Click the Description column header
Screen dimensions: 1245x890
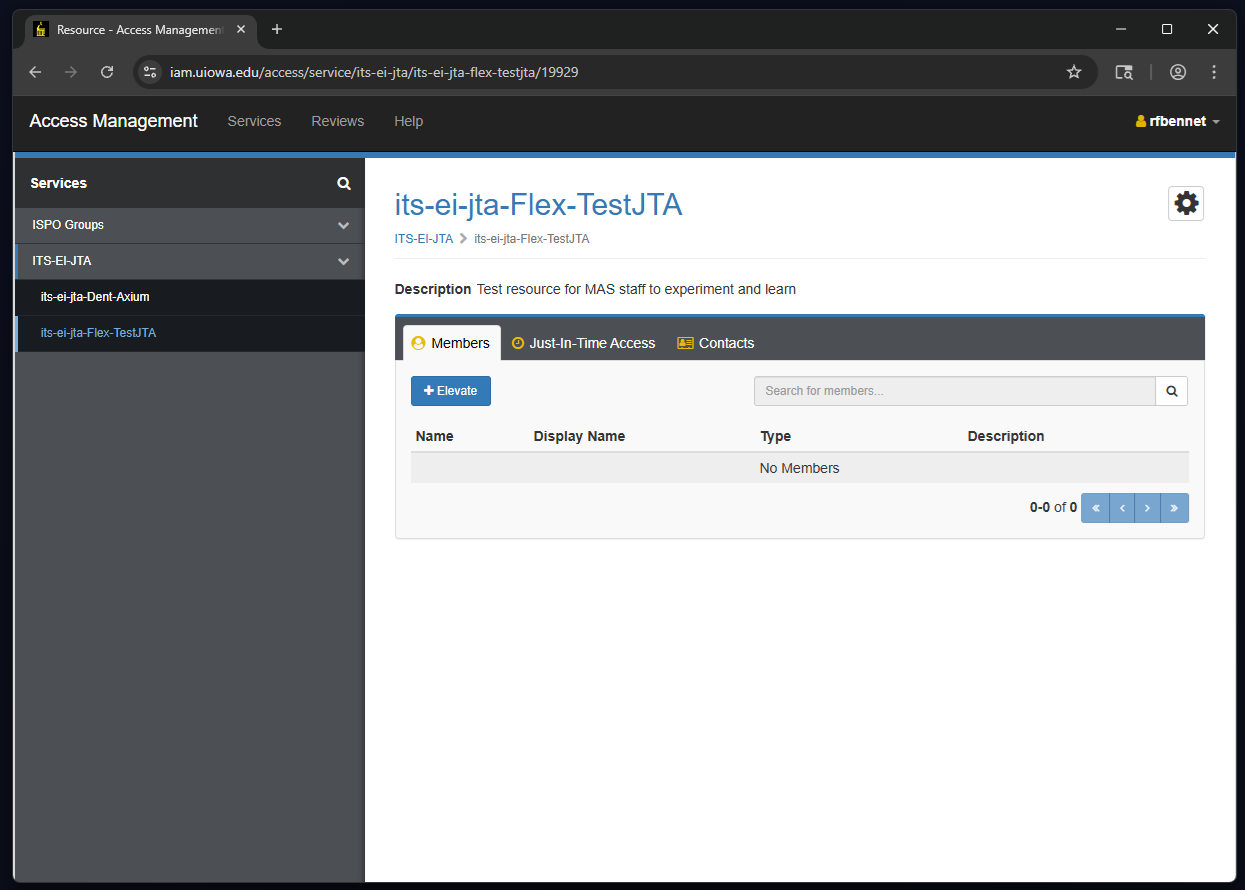pyautogui.click(x=1006, y=436)
